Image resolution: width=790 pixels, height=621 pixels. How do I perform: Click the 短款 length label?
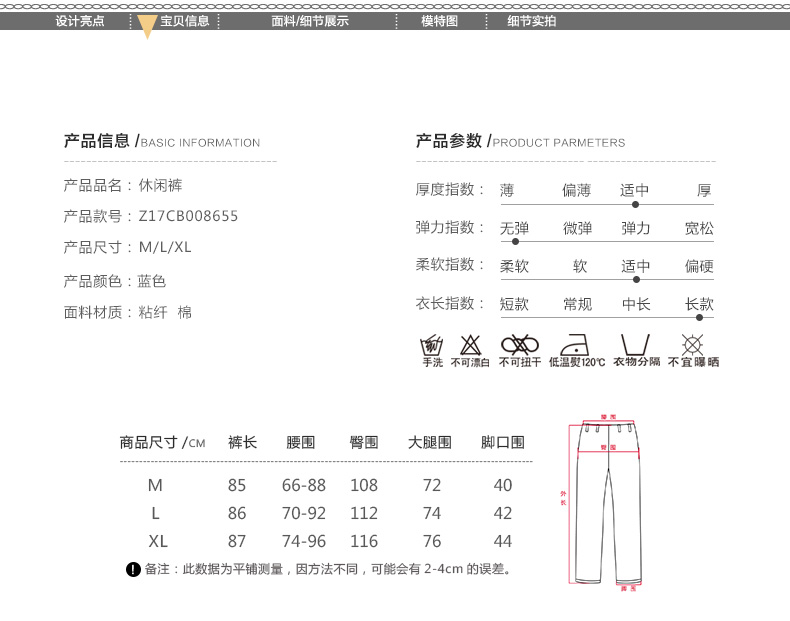[x=514, y=304]
